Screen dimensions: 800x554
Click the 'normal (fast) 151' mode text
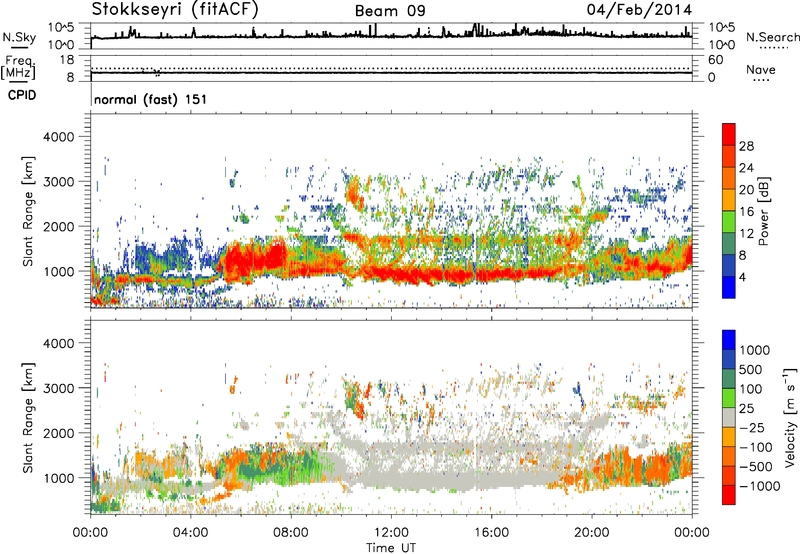pos(151,99)
